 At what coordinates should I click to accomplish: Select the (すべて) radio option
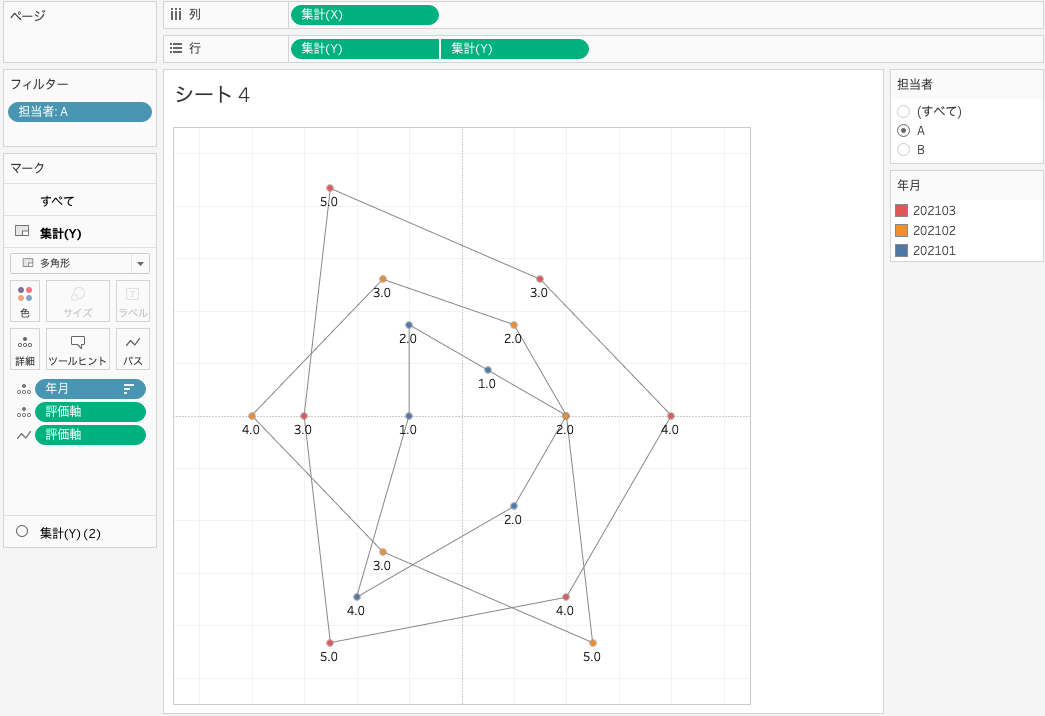(904, 112)
